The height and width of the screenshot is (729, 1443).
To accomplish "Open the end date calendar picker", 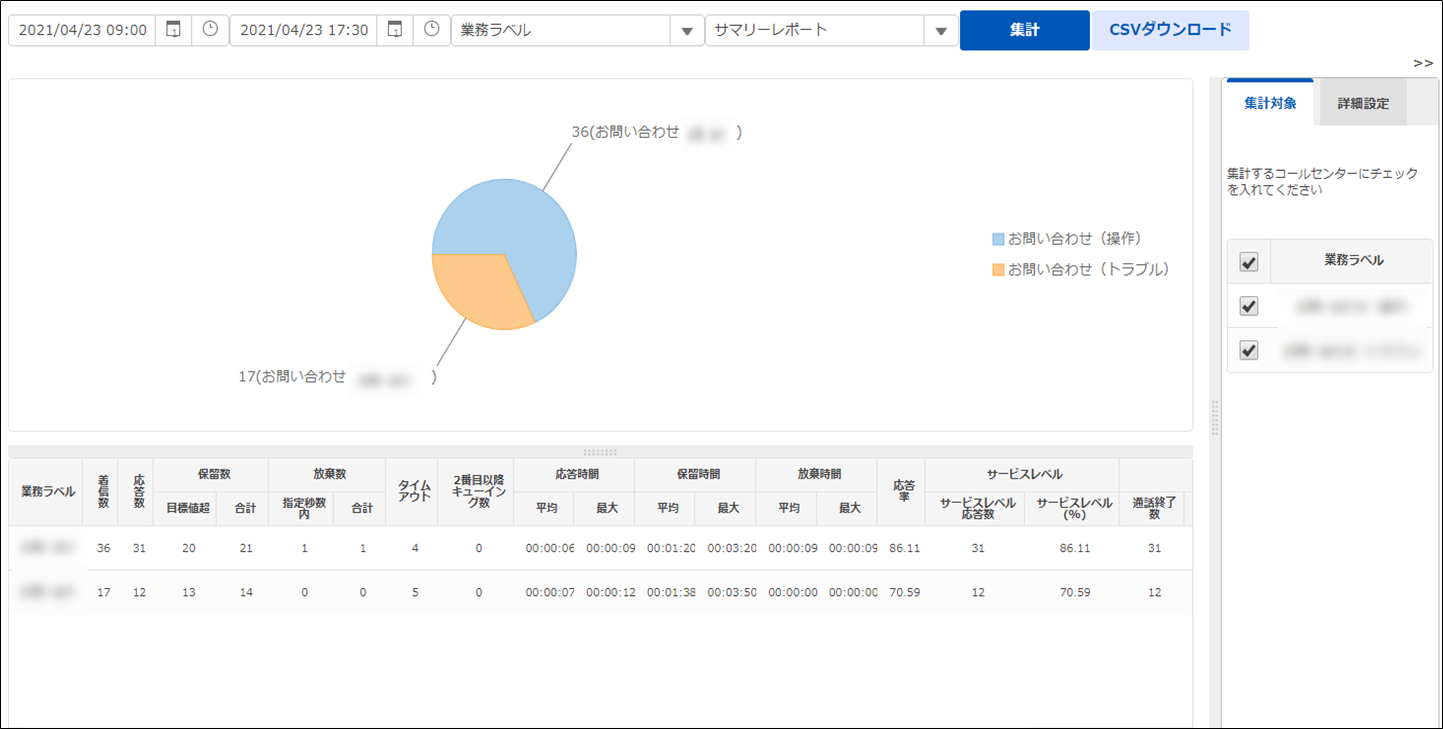I will [395, 30].
